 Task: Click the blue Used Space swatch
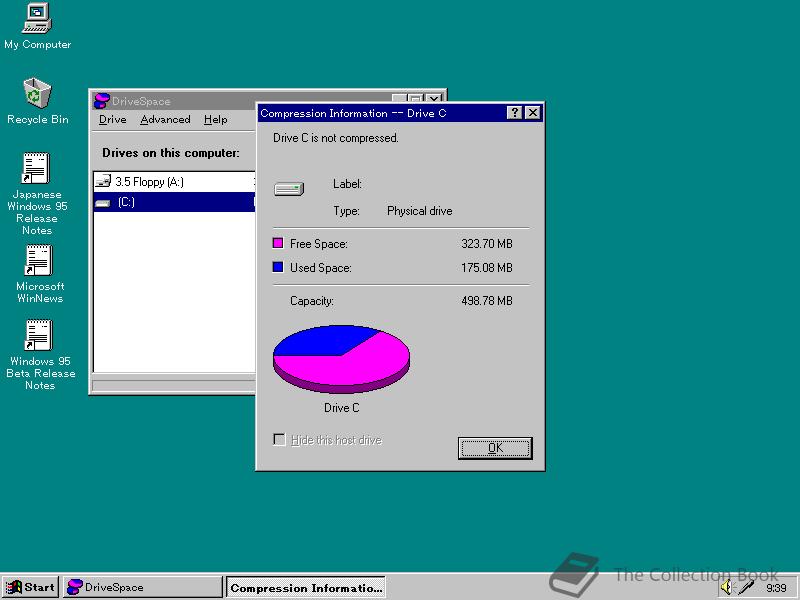(x=278, y=267)
